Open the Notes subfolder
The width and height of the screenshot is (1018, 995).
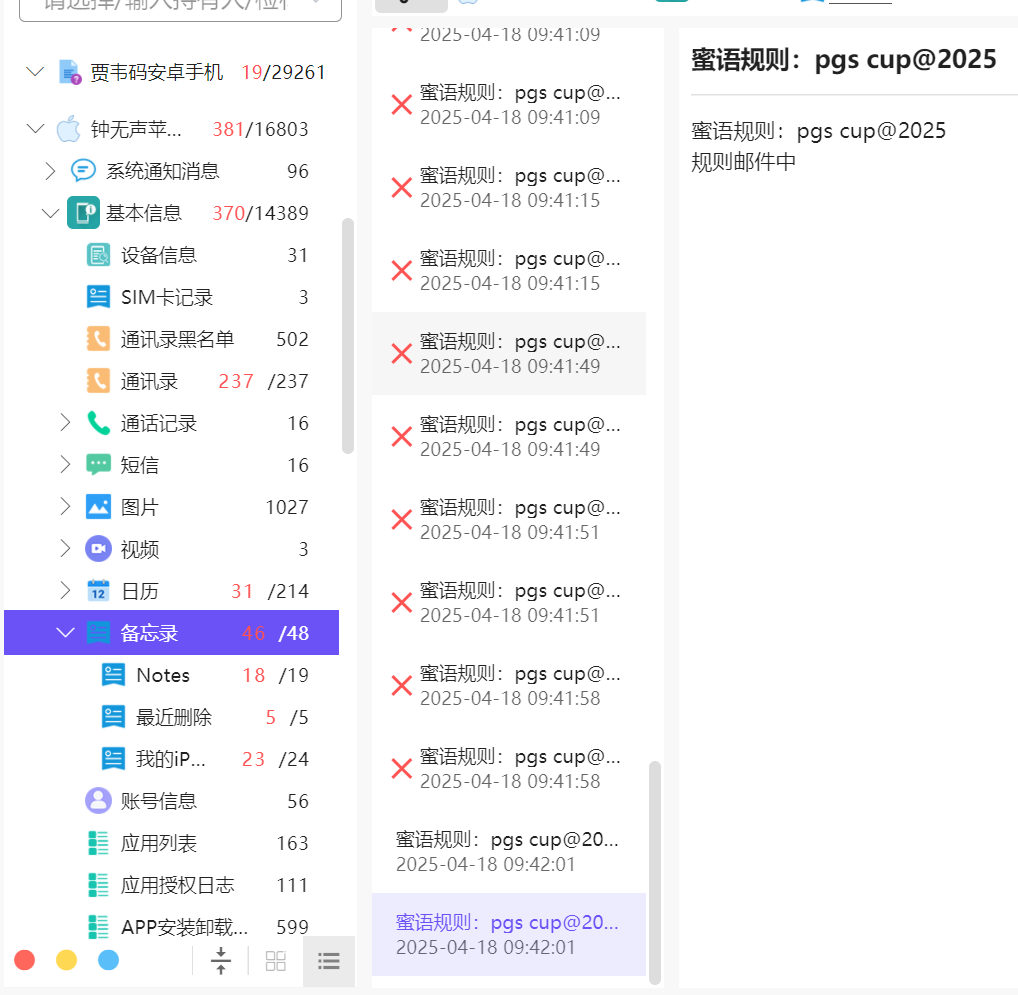(x=163, y=675)
